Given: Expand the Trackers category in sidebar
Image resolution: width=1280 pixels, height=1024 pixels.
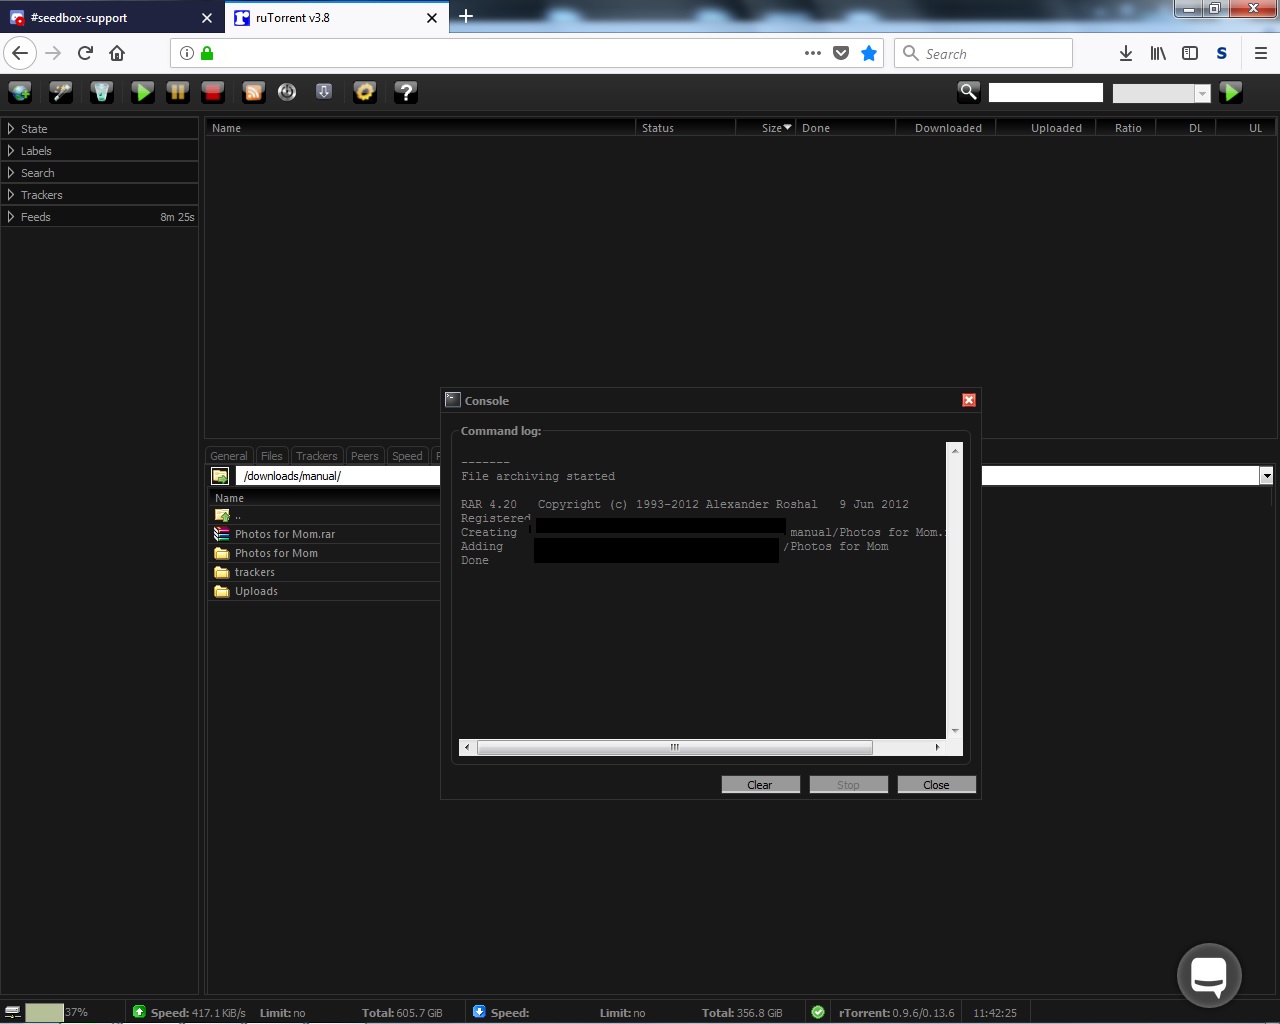Looking at the screenshot, I should [x=41, y=195].
